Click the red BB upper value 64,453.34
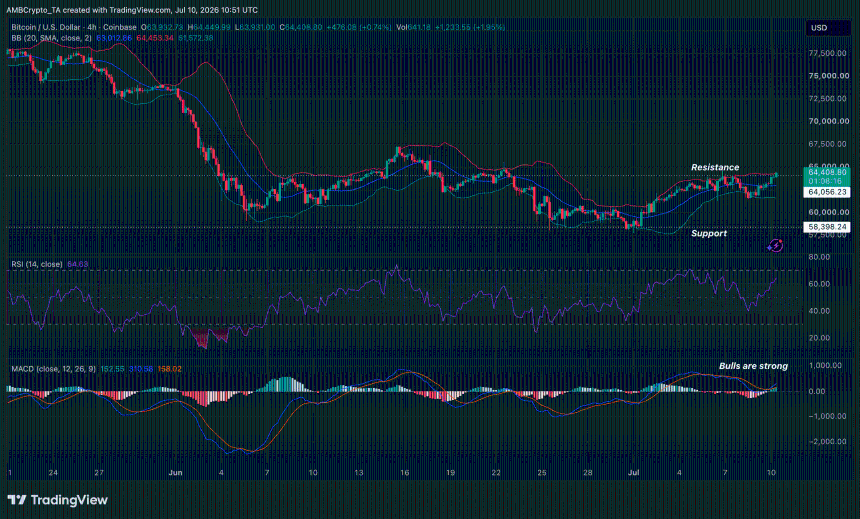Viewport: 860px width, 519px height. (155, 38)
